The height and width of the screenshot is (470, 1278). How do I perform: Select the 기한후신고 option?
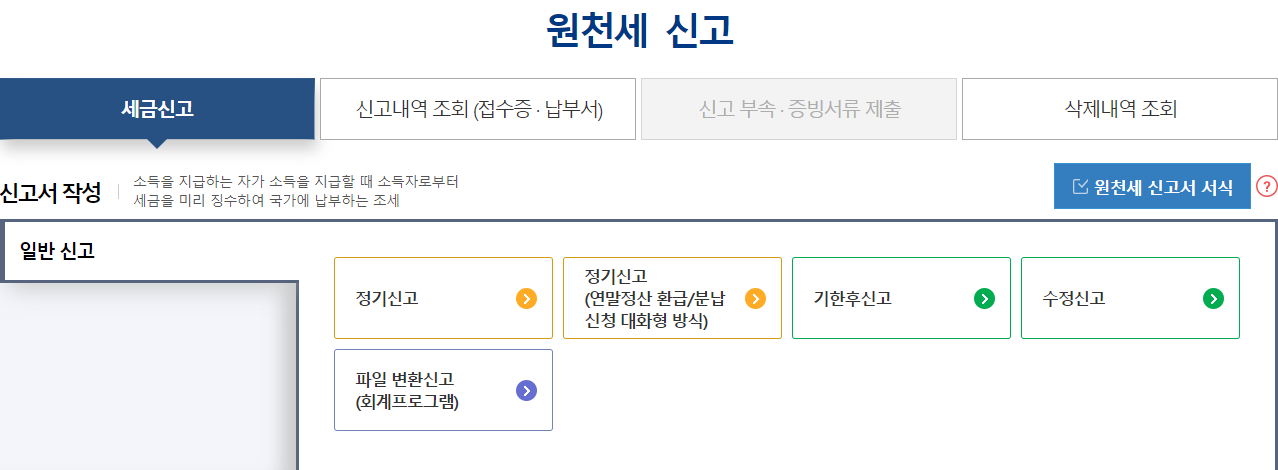pos(901,298)
